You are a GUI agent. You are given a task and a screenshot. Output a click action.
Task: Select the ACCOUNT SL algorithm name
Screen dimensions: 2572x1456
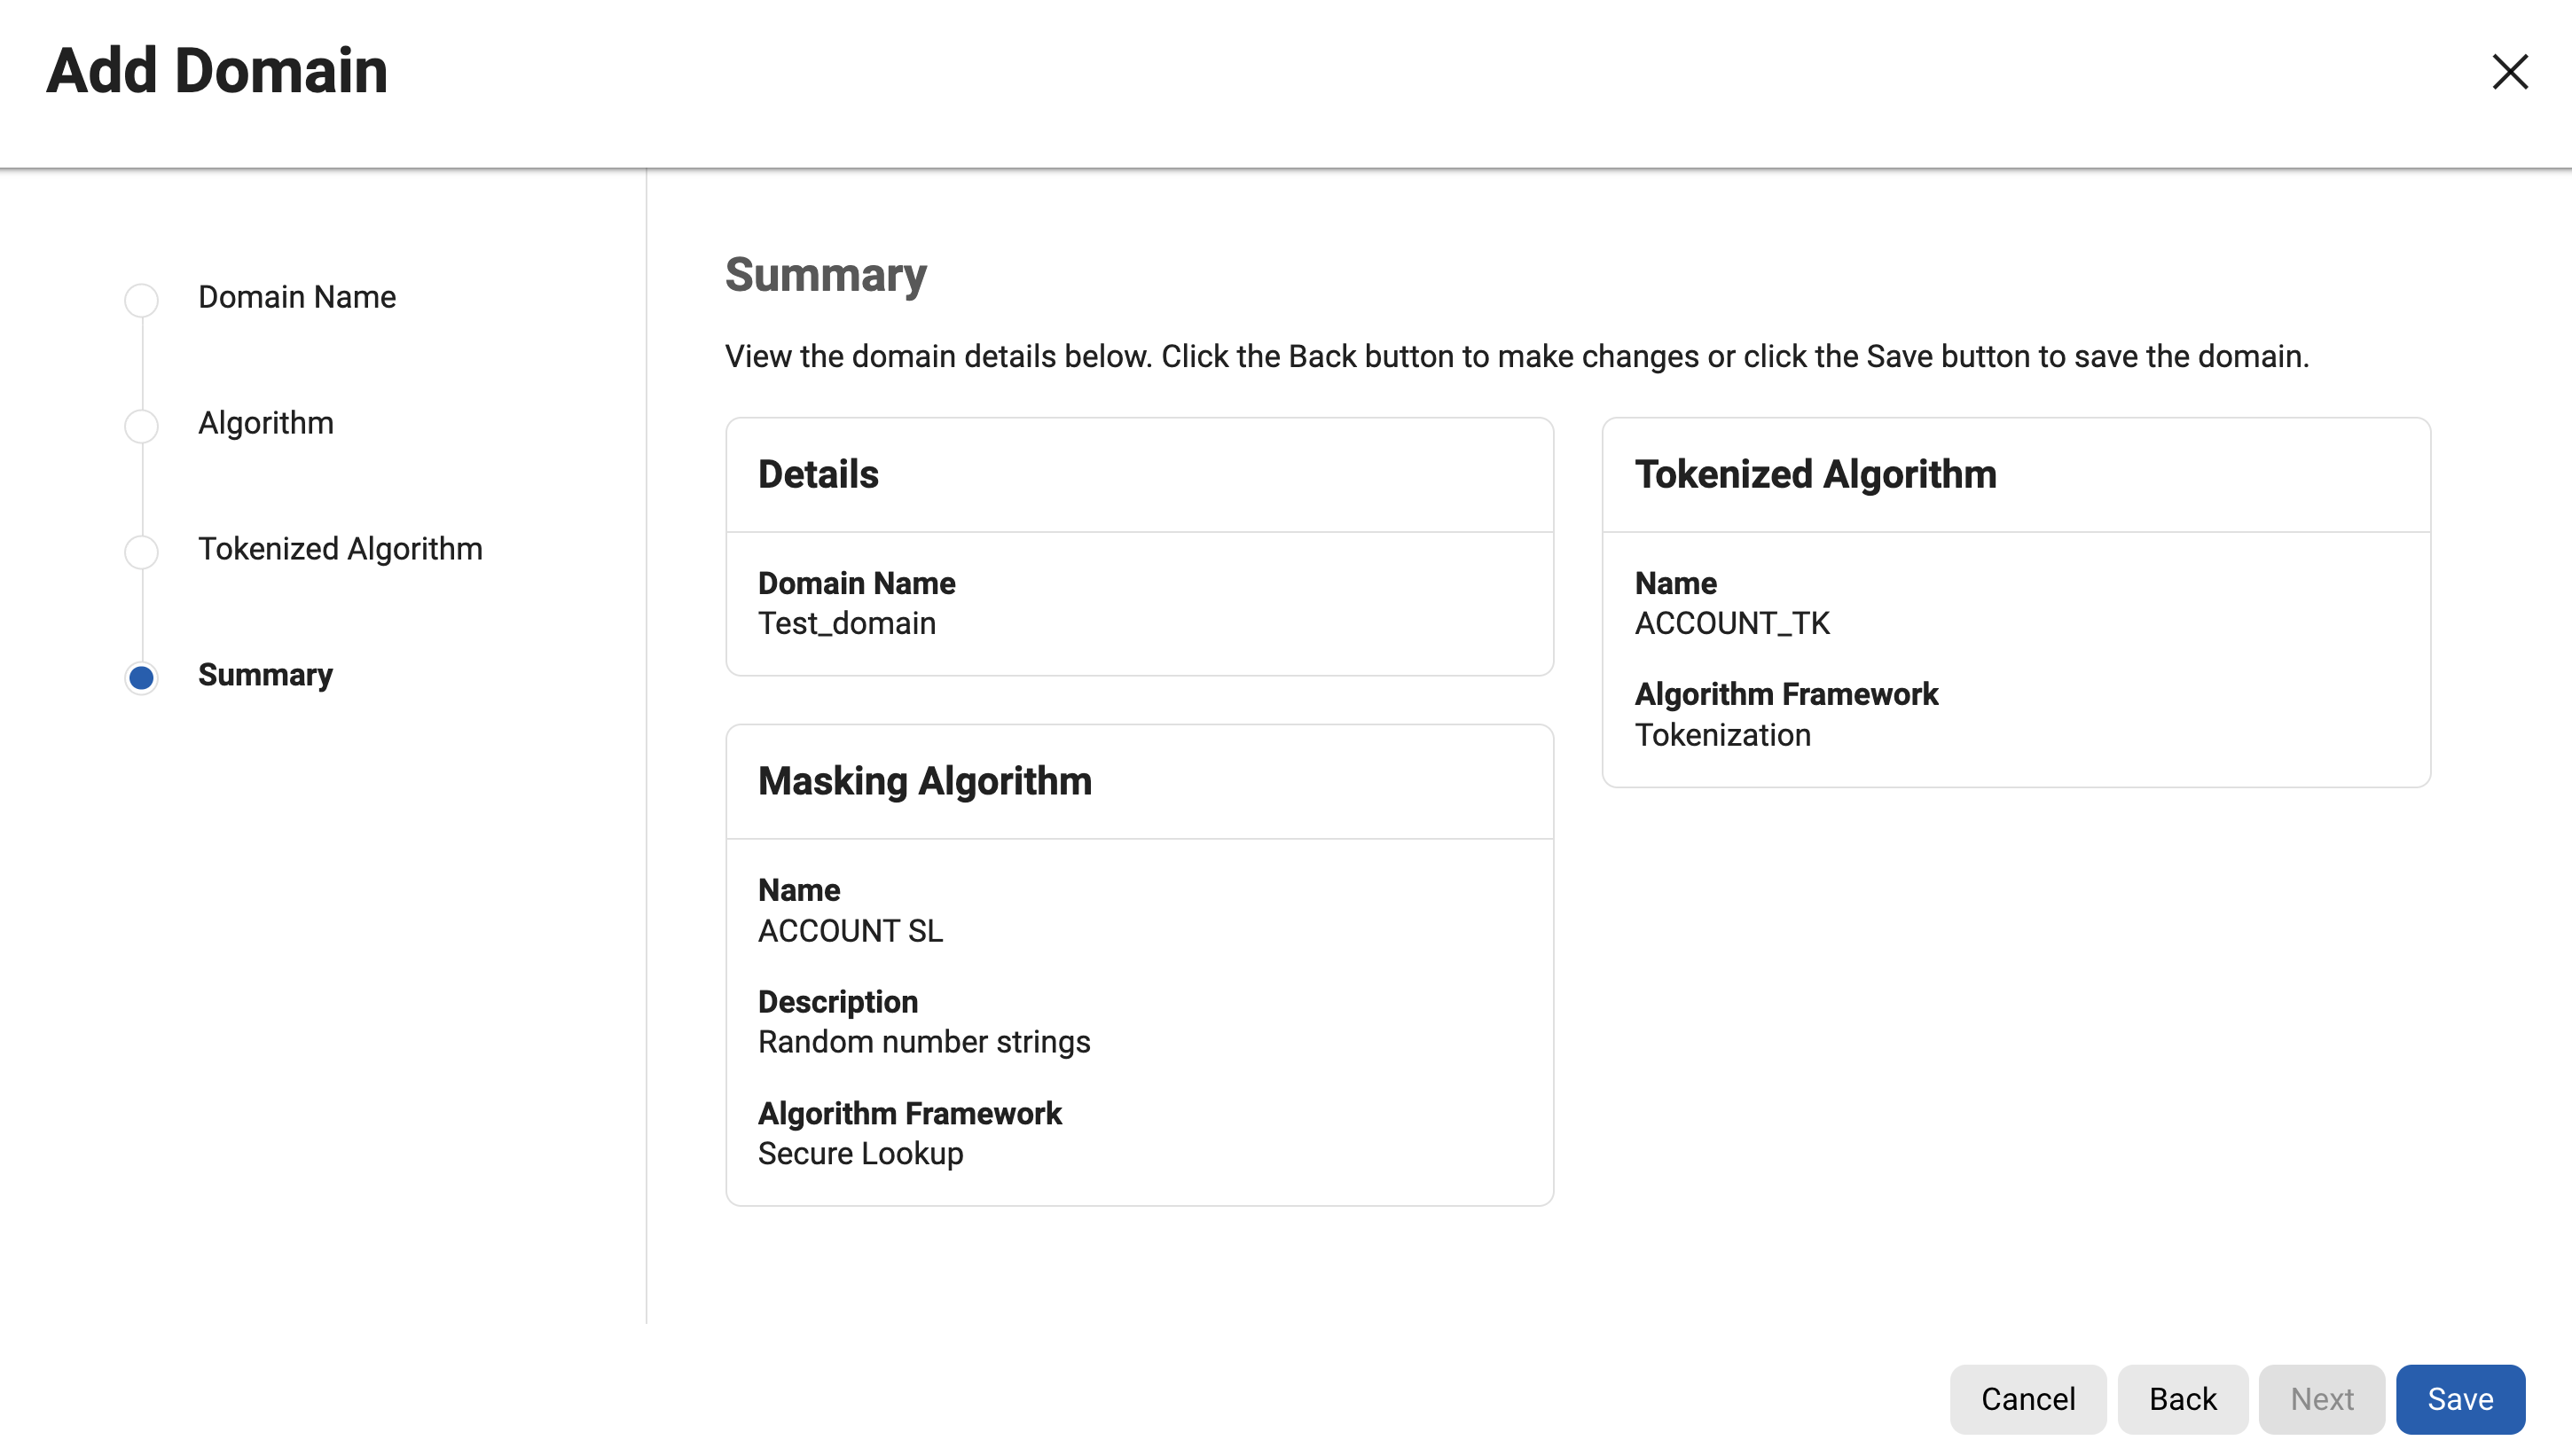850,931
